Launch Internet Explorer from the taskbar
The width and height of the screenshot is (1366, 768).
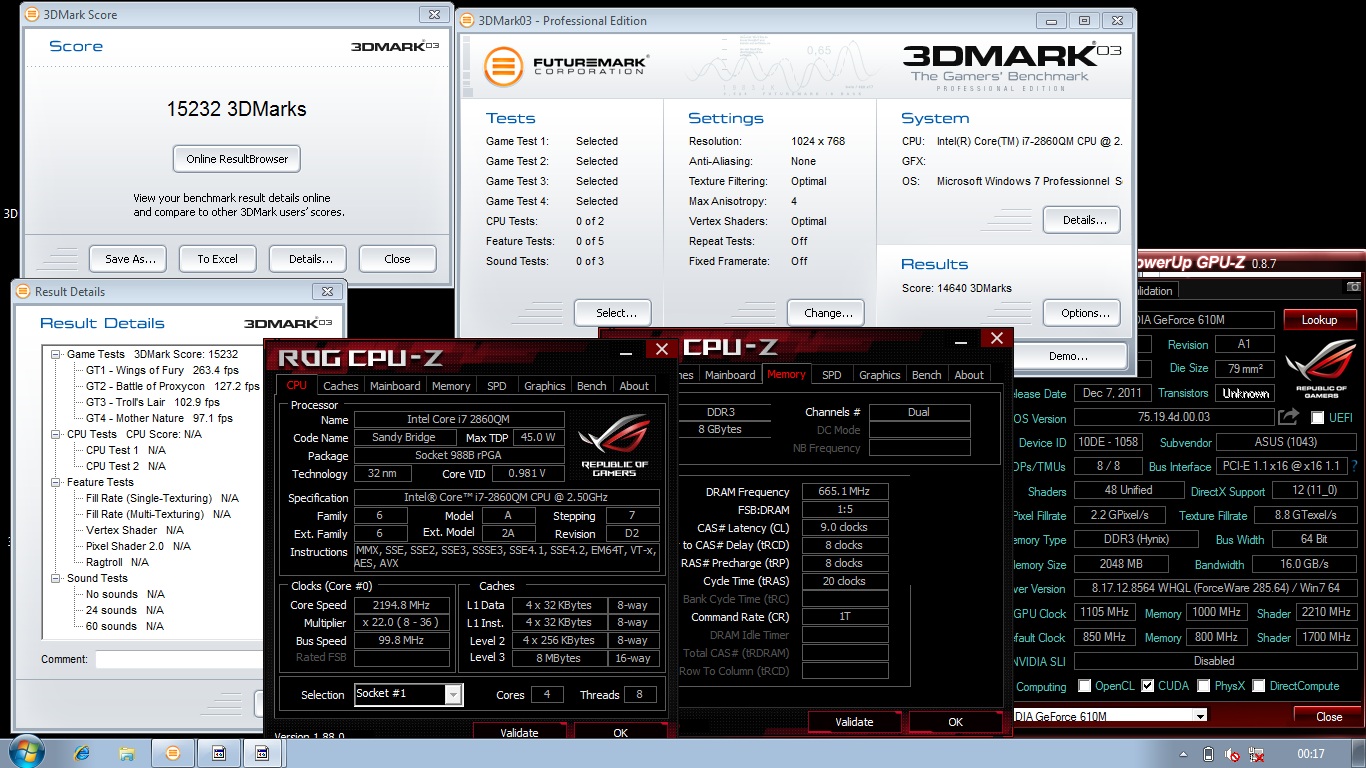point(81,753)
